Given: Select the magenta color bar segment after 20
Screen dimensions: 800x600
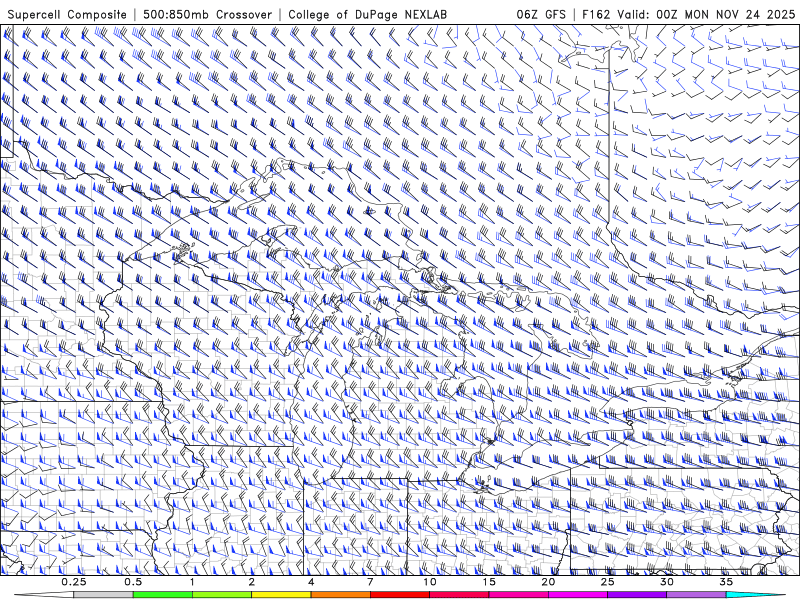Looking at the screenshot, I should [578, 595].
